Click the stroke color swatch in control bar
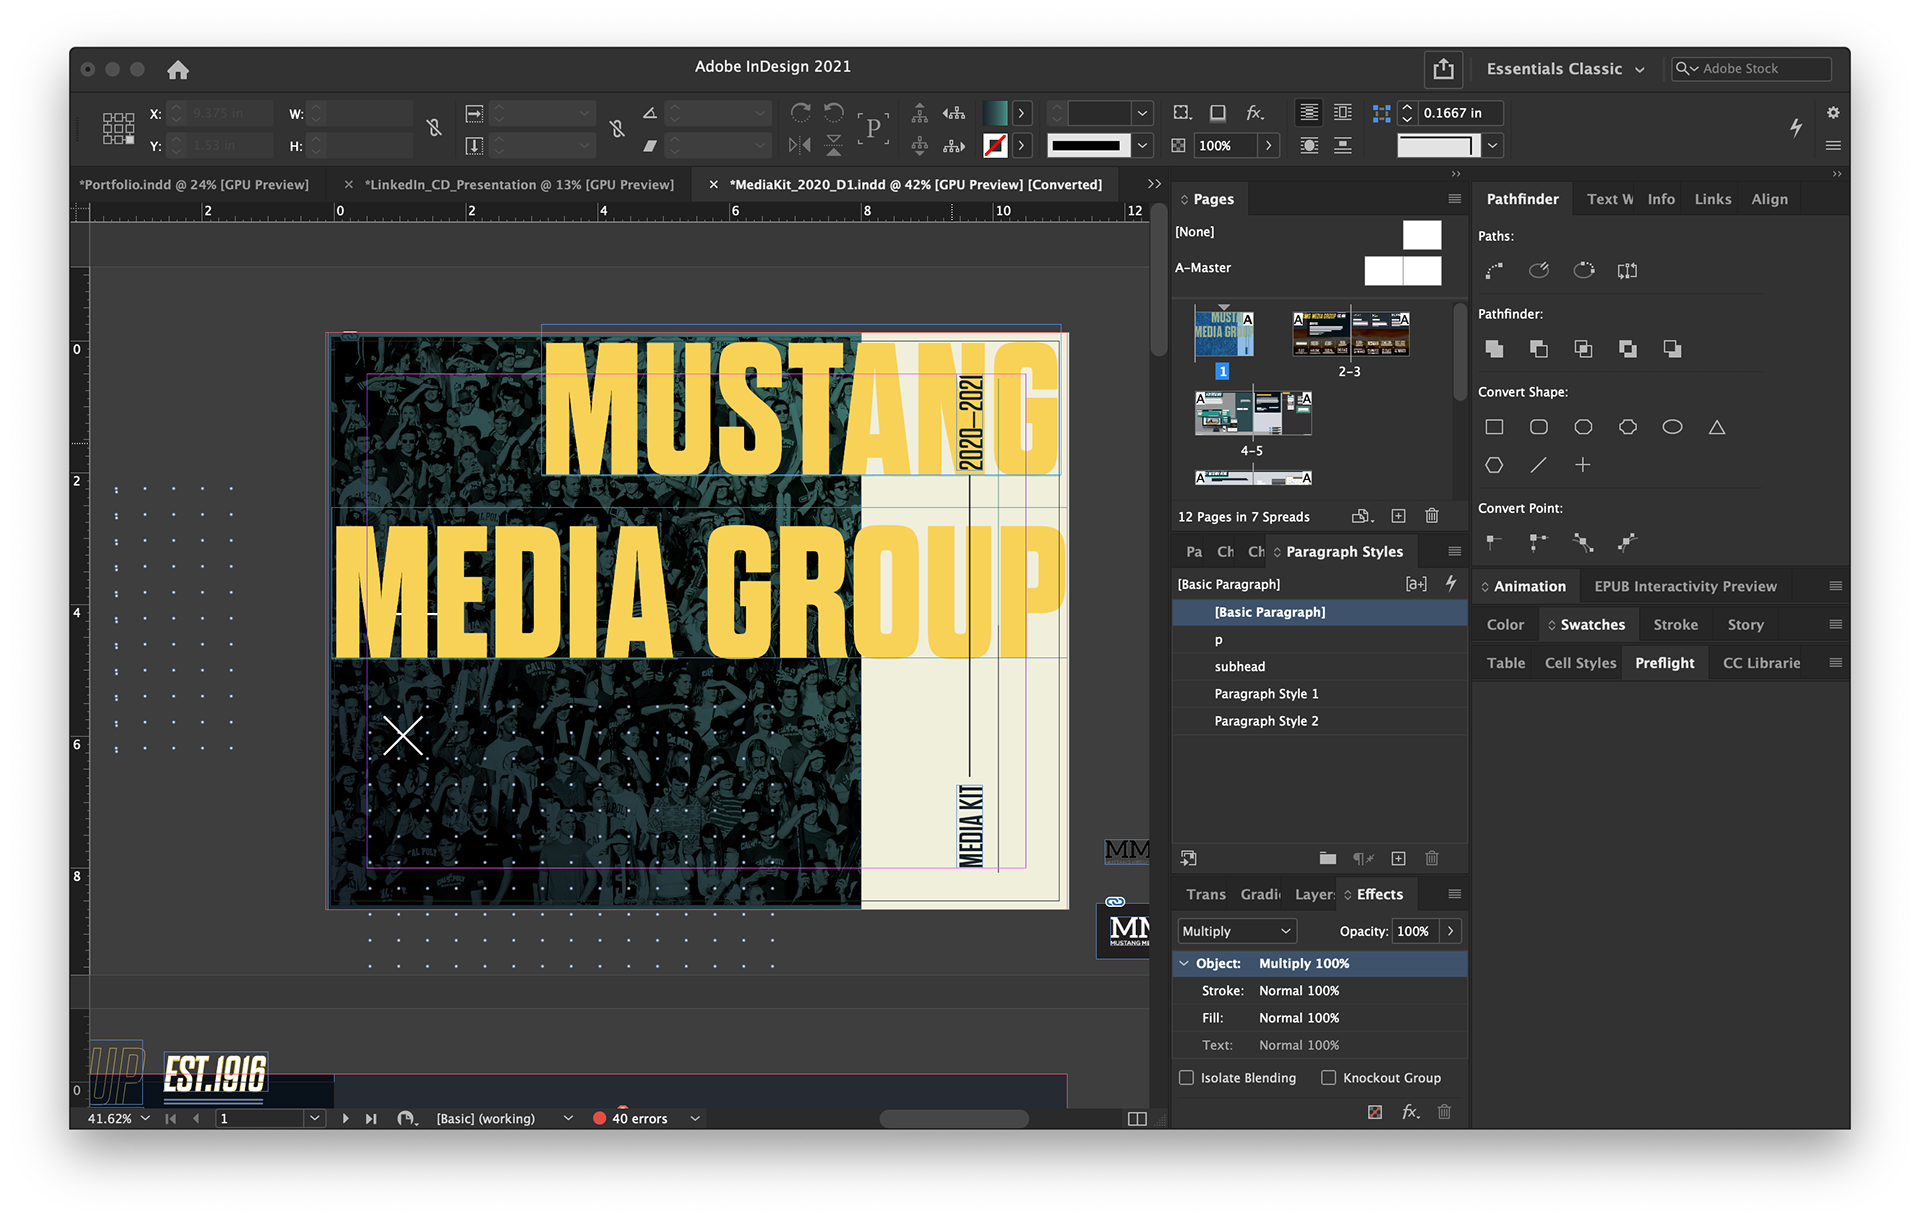Image resolution: width=1920 pixels, height=1221 pixels. click(x=995, y=146)
